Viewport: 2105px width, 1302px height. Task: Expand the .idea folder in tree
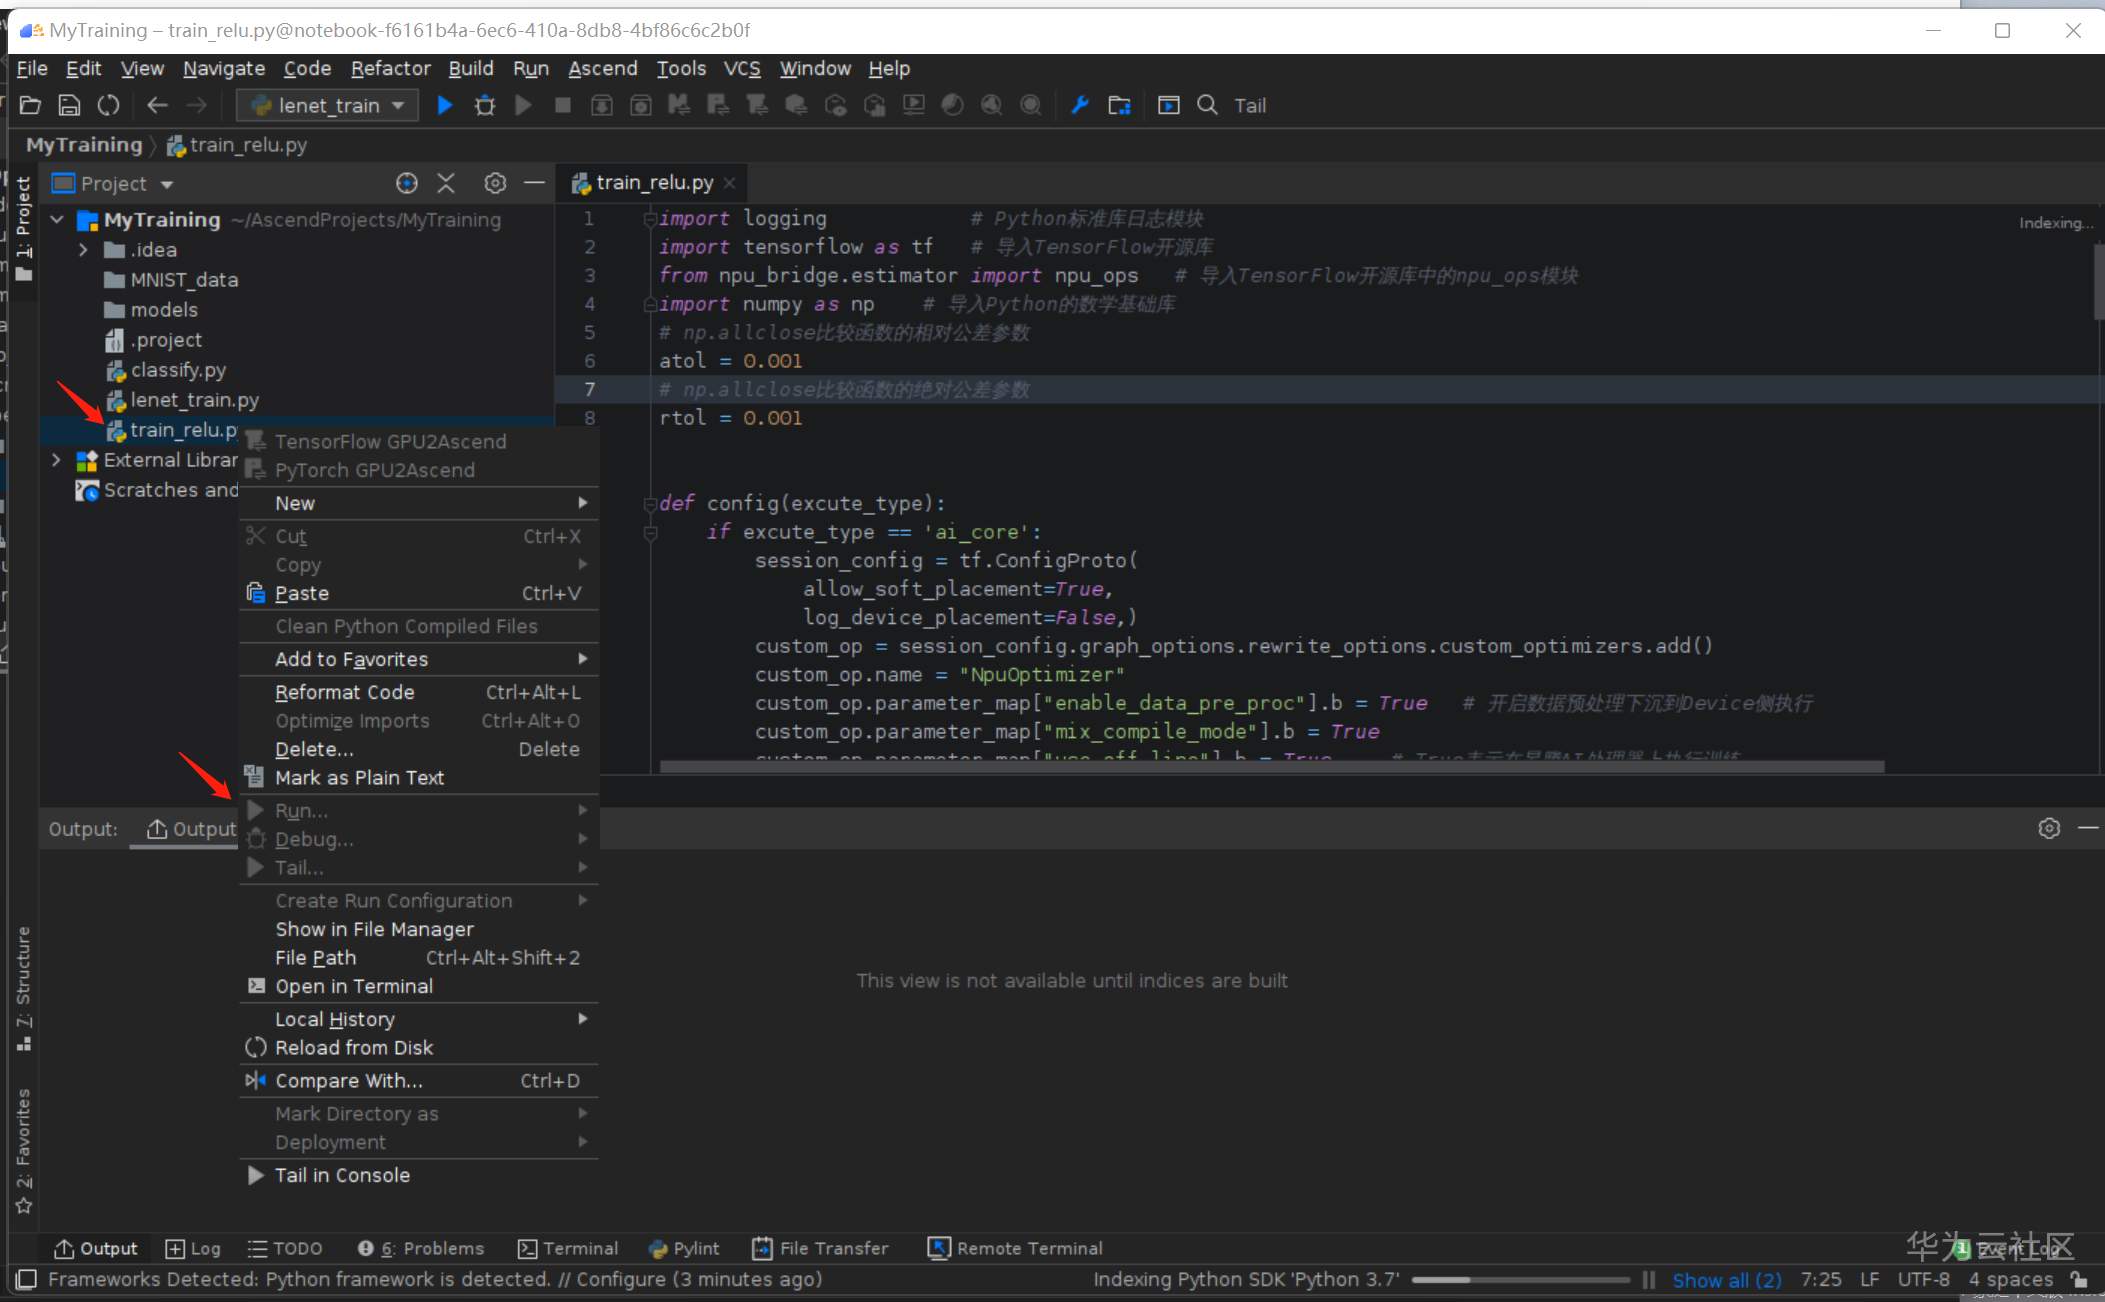(84, 250)
